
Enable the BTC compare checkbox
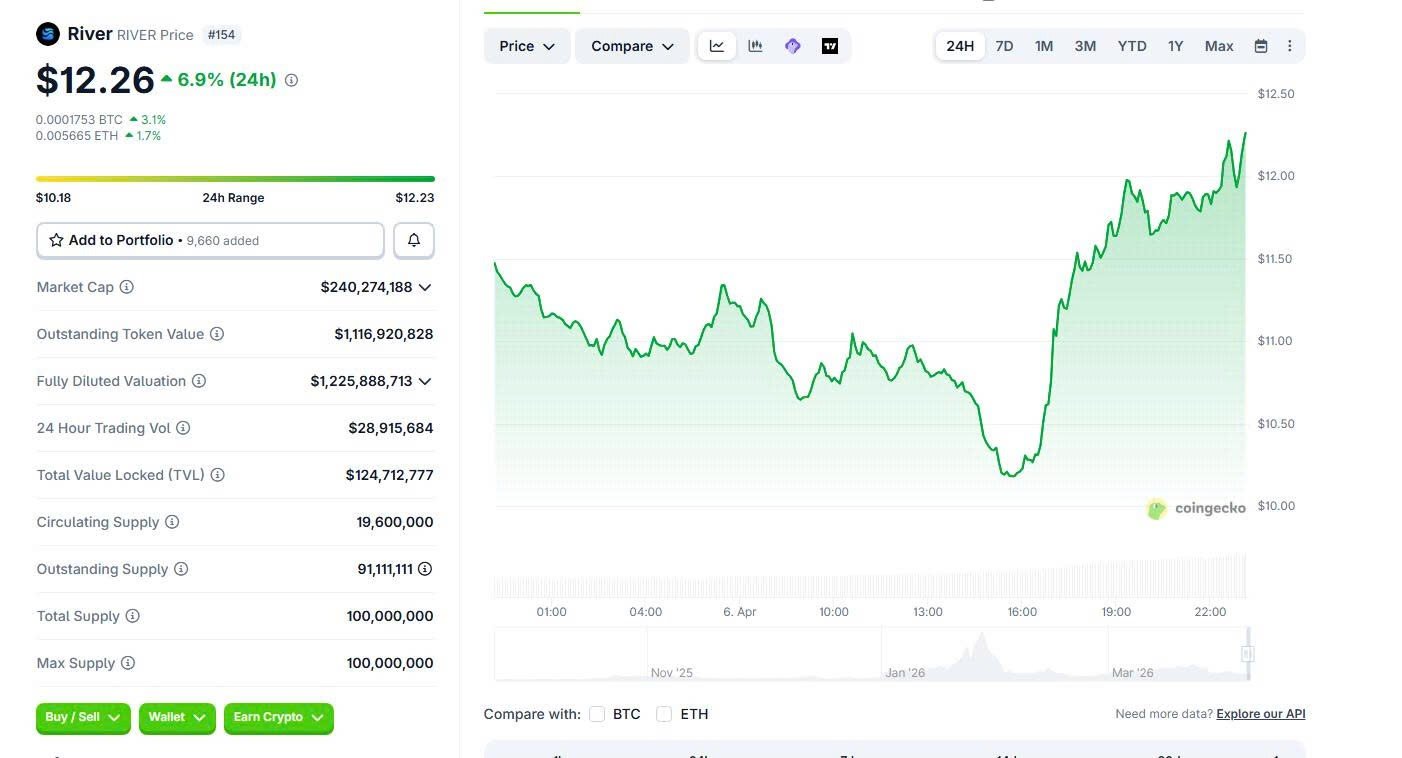tap(597, 714)
